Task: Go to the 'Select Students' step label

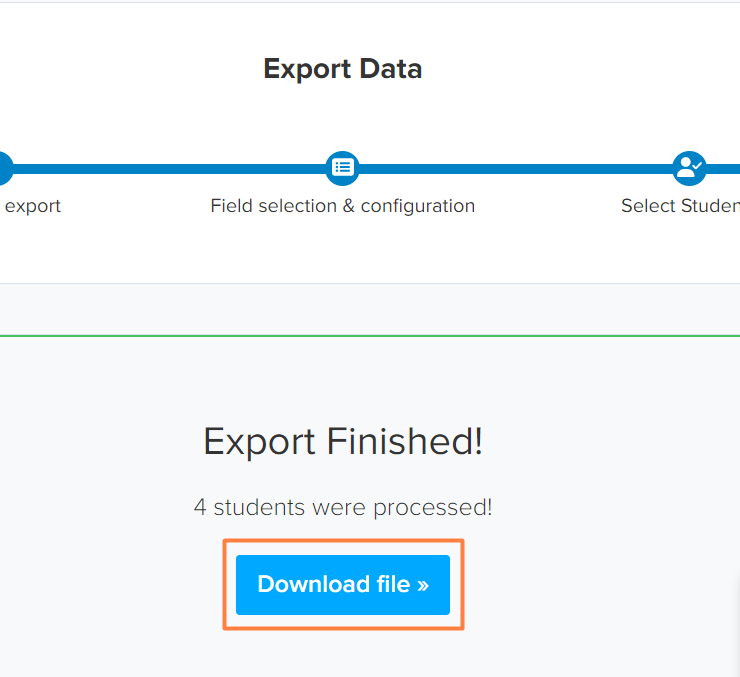Action: point(681,206)
